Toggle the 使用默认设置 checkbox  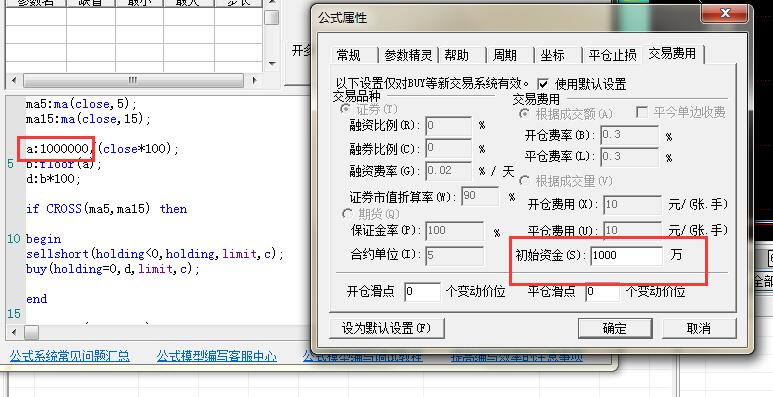point(543,84)
